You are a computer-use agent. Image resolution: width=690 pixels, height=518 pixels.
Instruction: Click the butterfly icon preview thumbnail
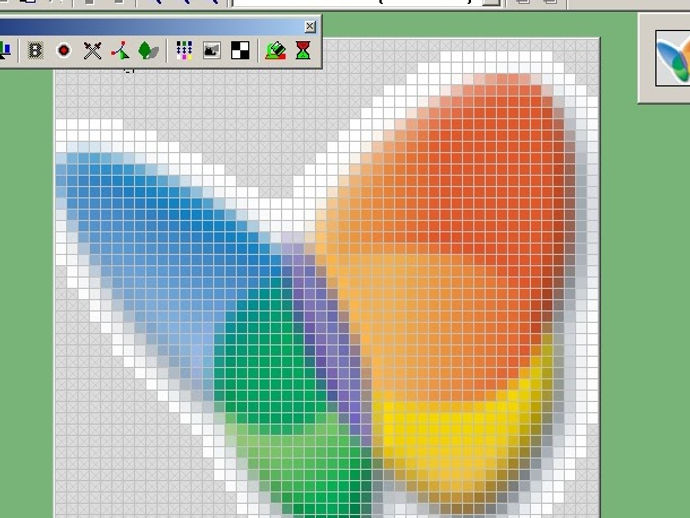672,58
